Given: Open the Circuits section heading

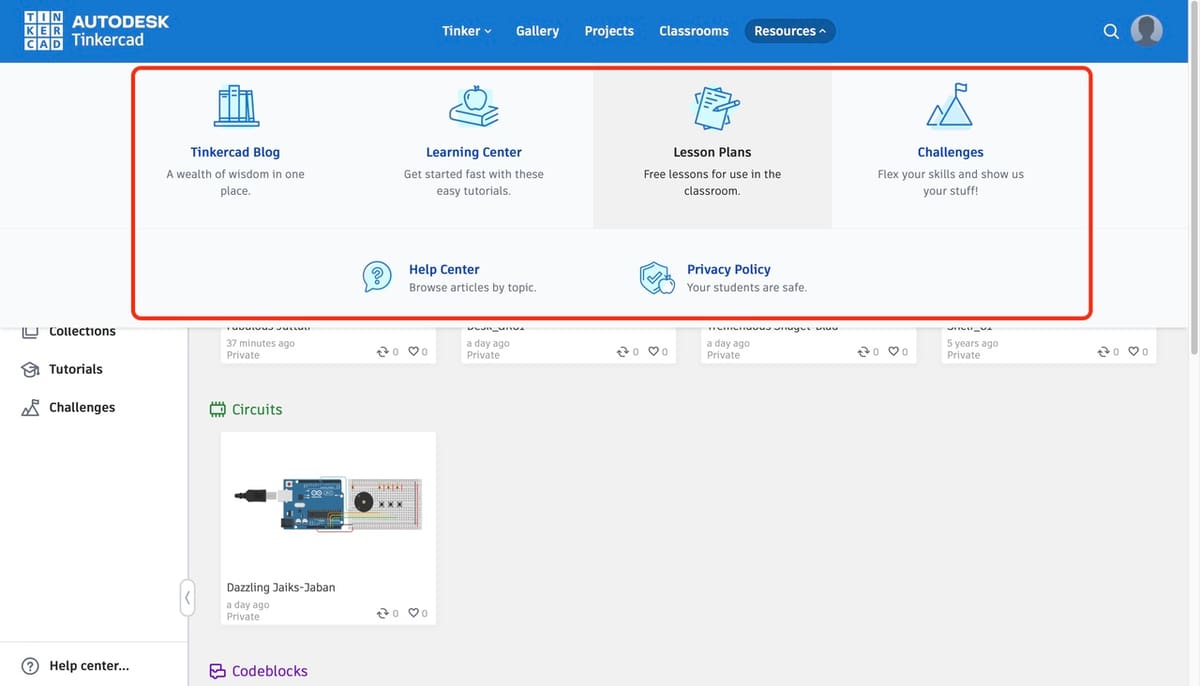Looking at the screenshot, I should point(257,409).
